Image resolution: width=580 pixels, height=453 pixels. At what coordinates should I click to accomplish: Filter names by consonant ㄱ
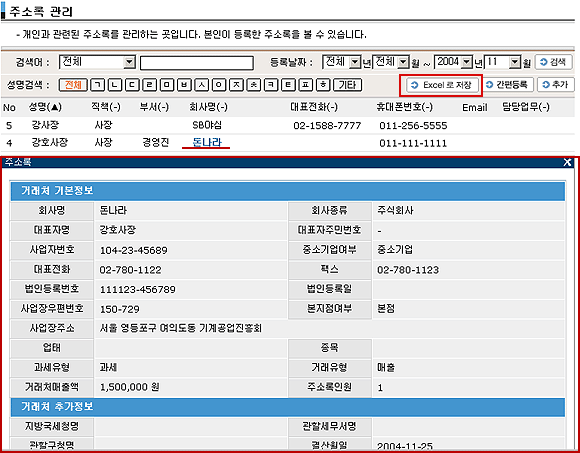[x=98, y=85]
